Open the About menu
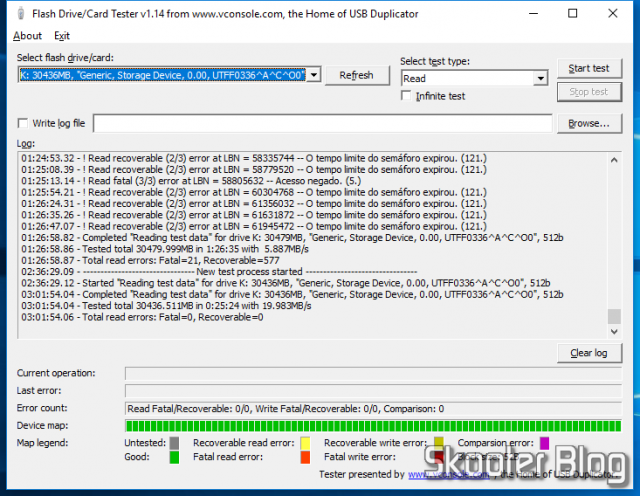The height and width of the screenshot is (496, 640). pyautogui.click(x=27, y=36)
